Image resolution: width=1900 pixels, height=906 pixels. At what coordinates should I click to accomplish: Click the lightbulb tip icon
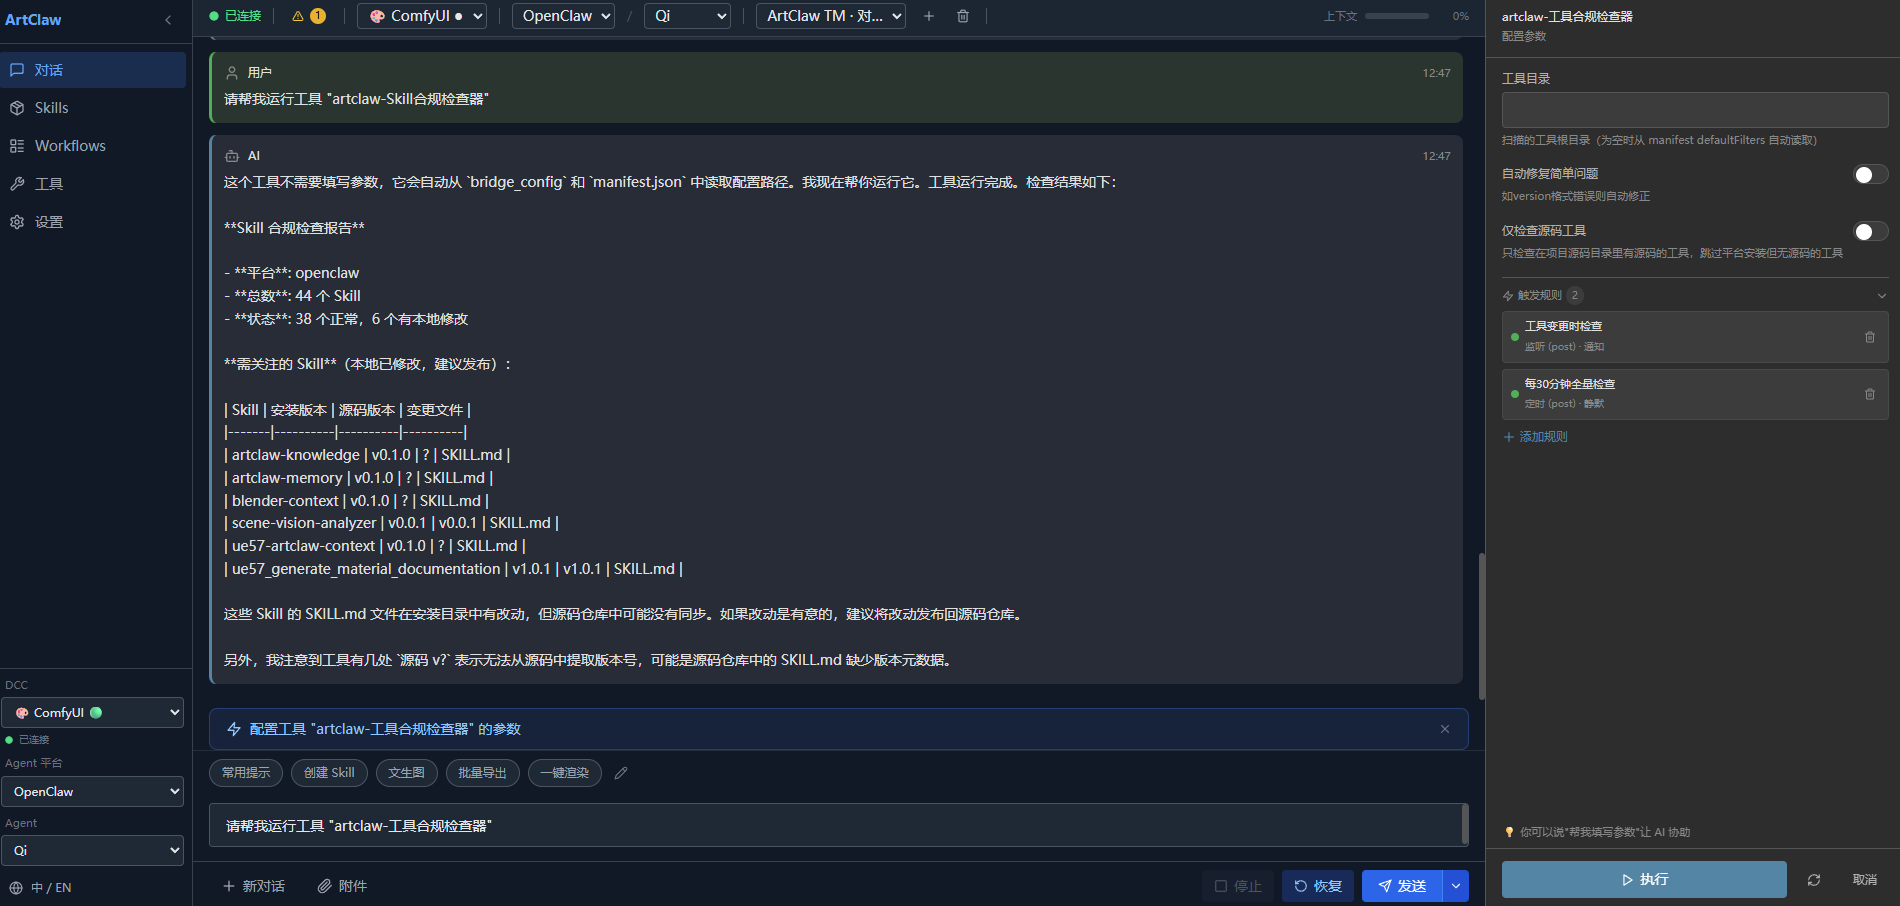tap(1509, 832)
